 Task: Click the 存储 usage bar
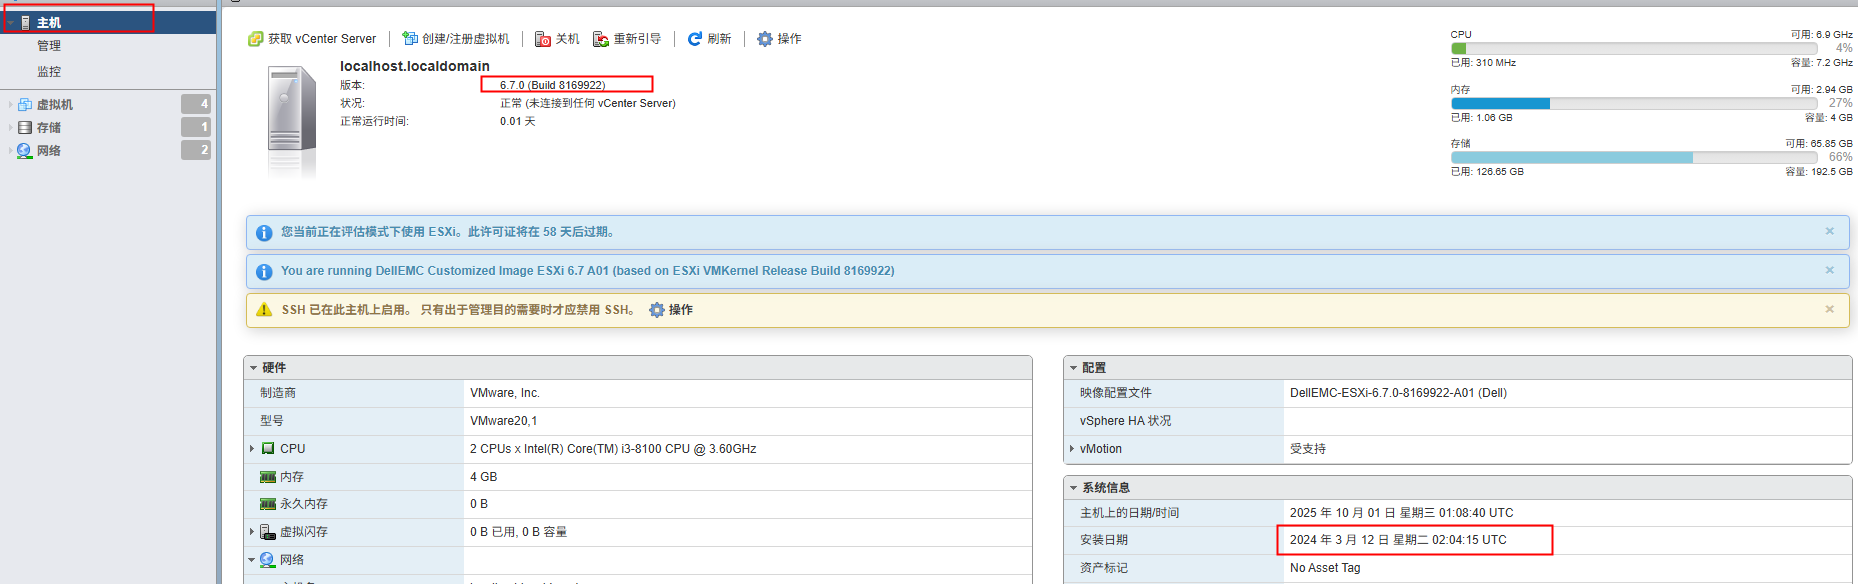(x=1634, y=157)
